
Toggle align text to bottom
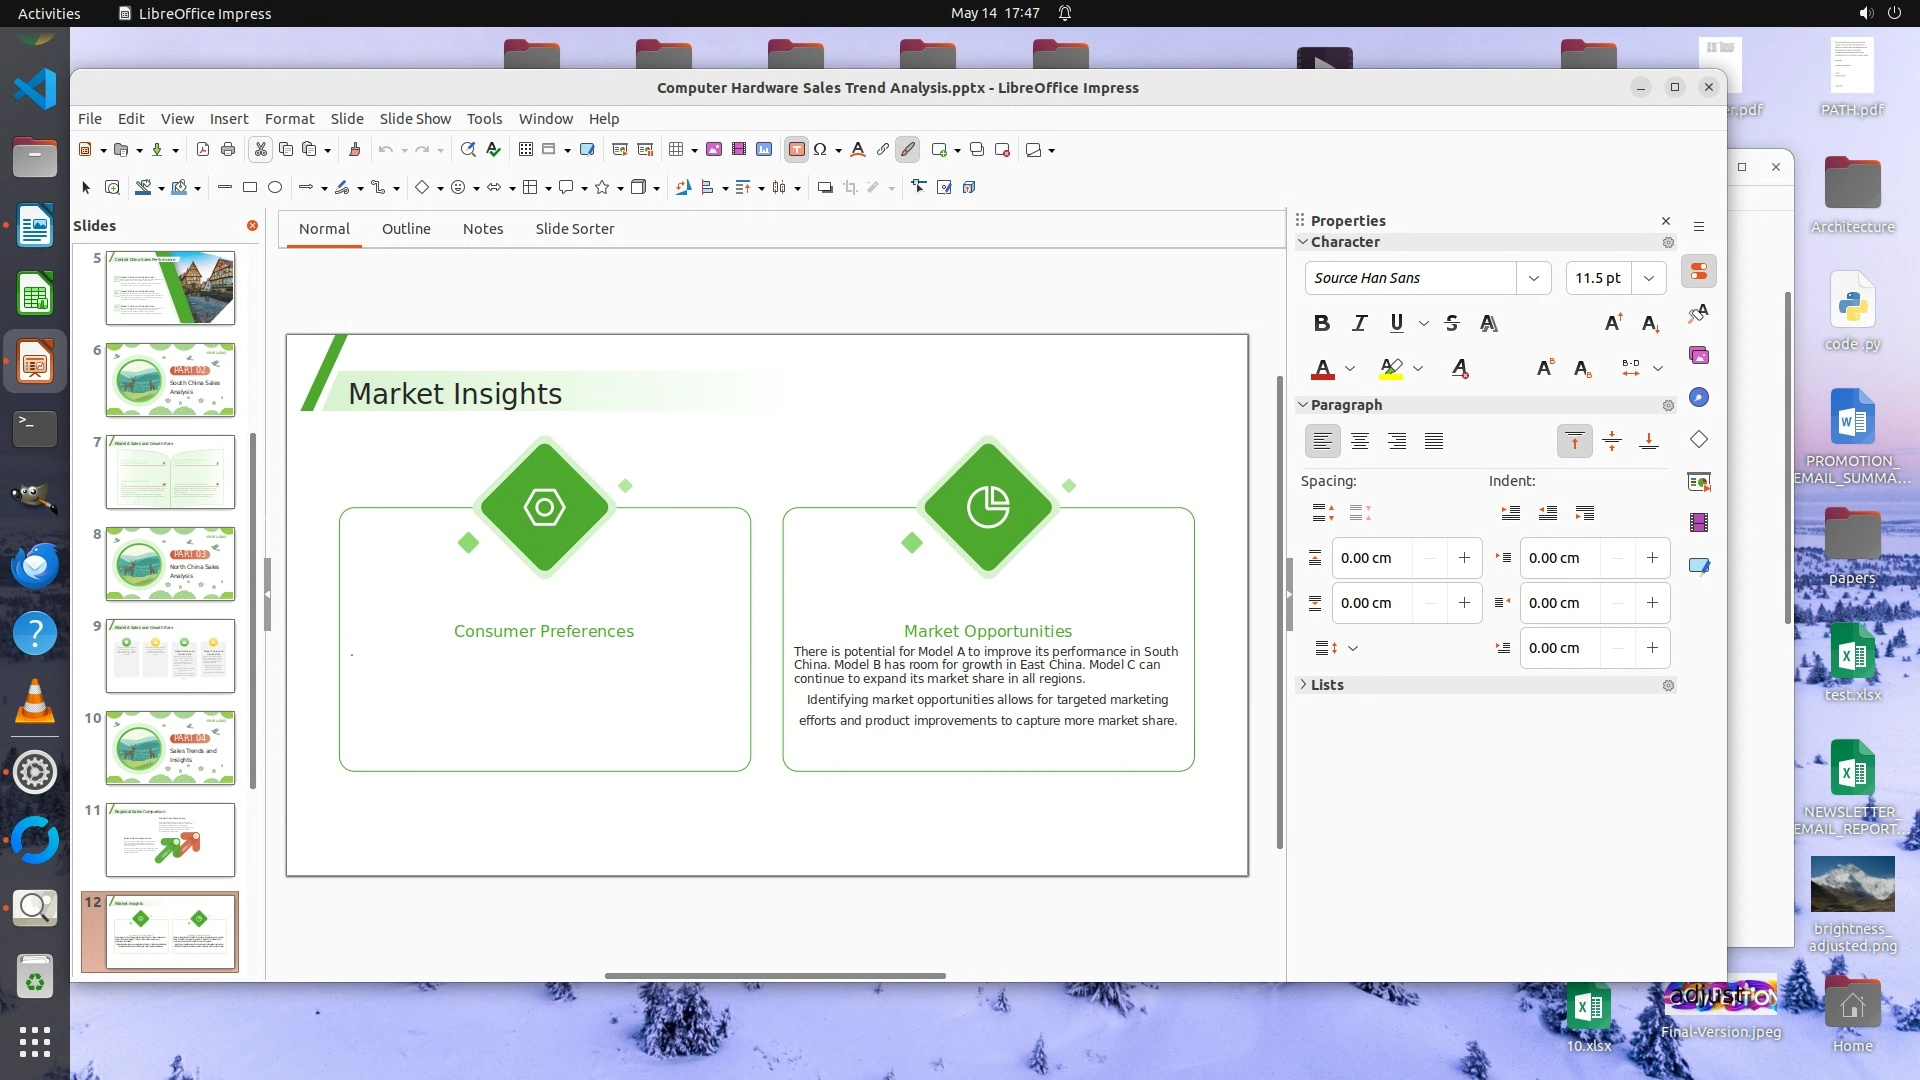[1649, 441]
